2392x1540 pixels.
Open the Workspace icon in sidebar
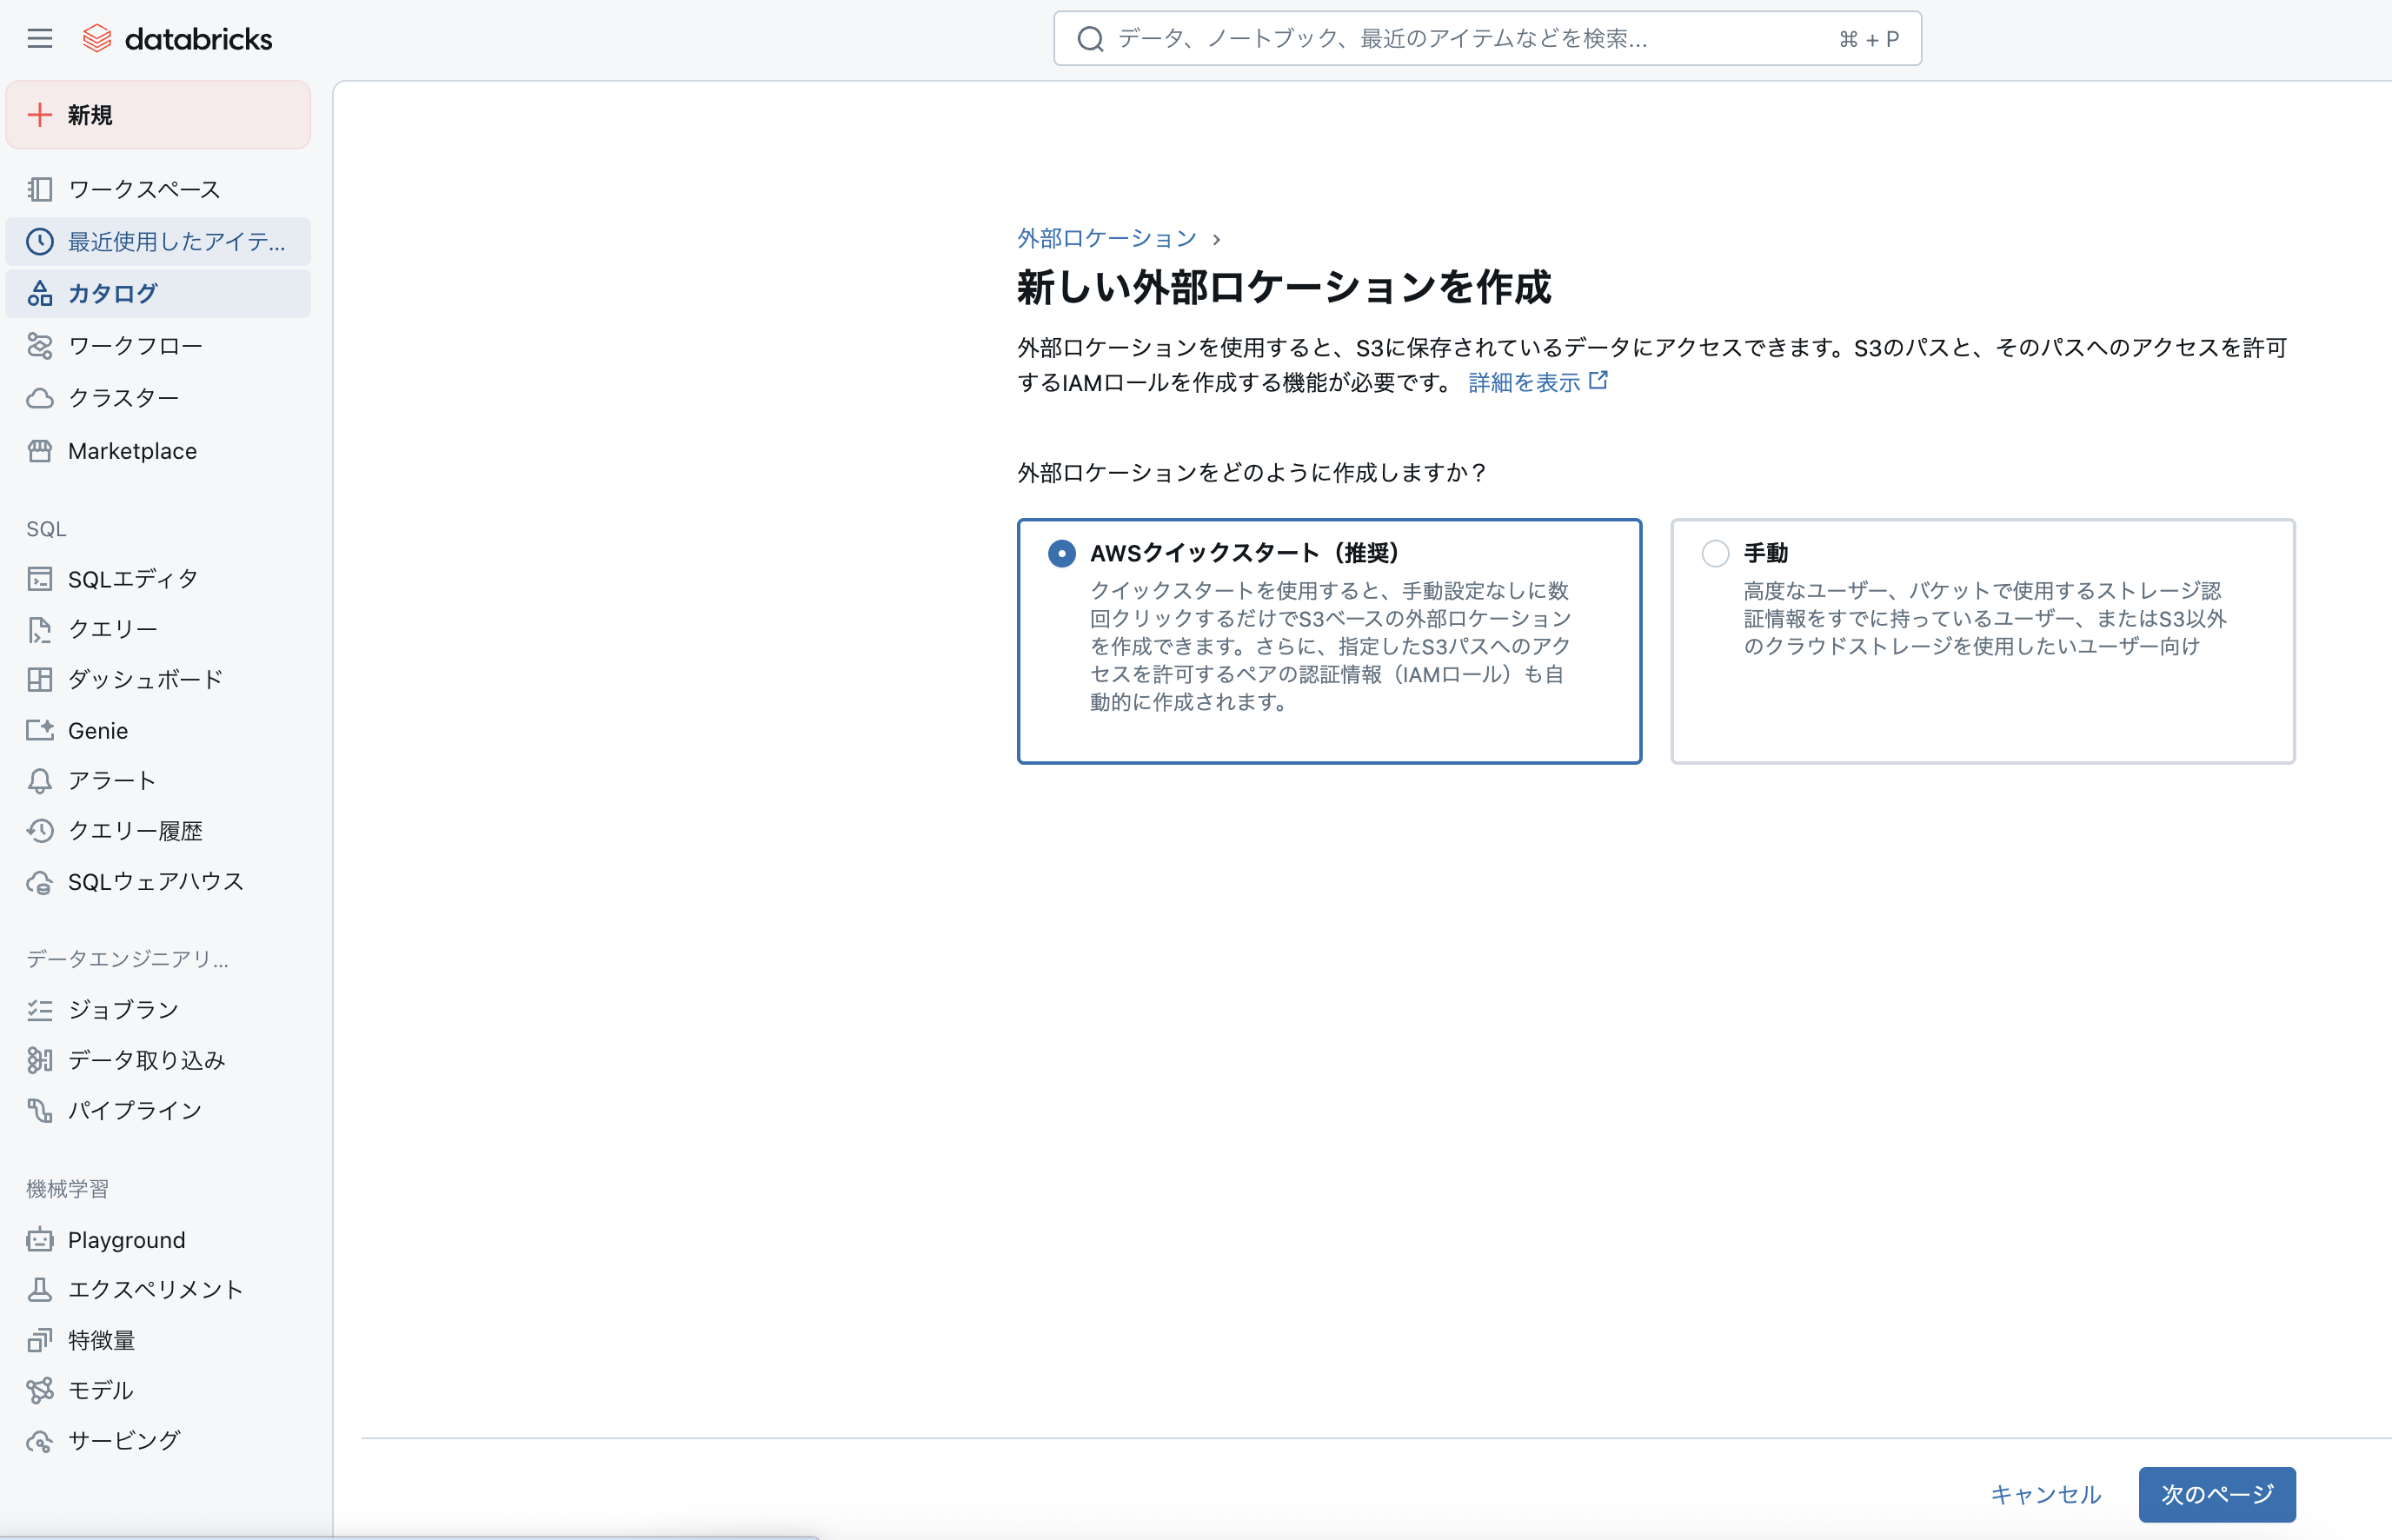pyautogui.click(x=40, y=189)
